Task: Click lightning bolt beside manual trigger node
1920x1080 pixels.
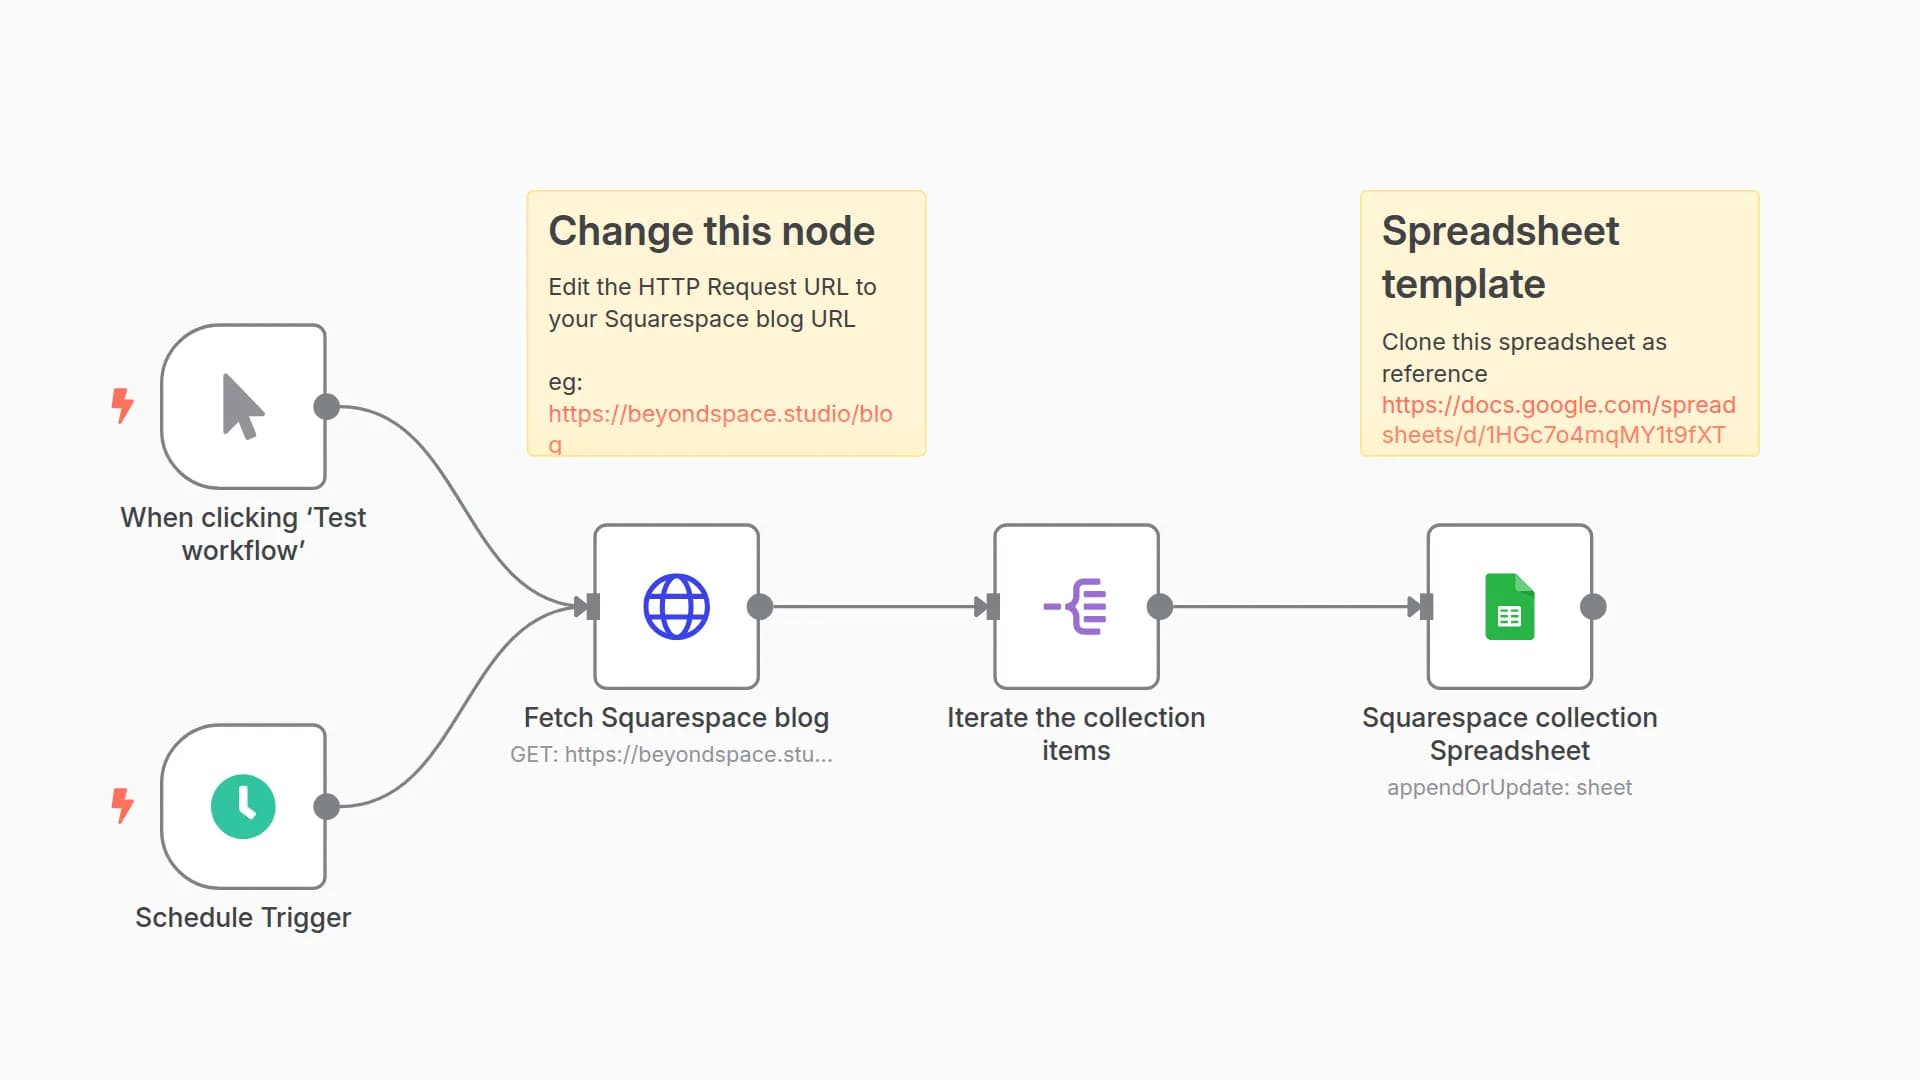Action: 122,405
